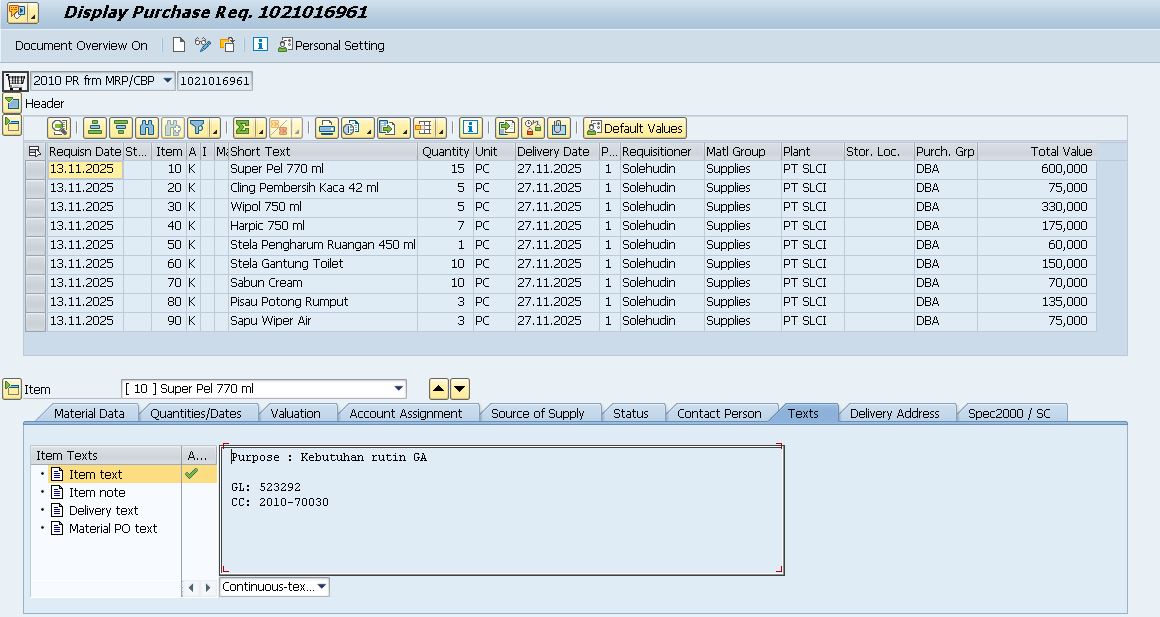Click the Default Values button
Viewport: 1160px width, 617px height.
click(635, 128)
